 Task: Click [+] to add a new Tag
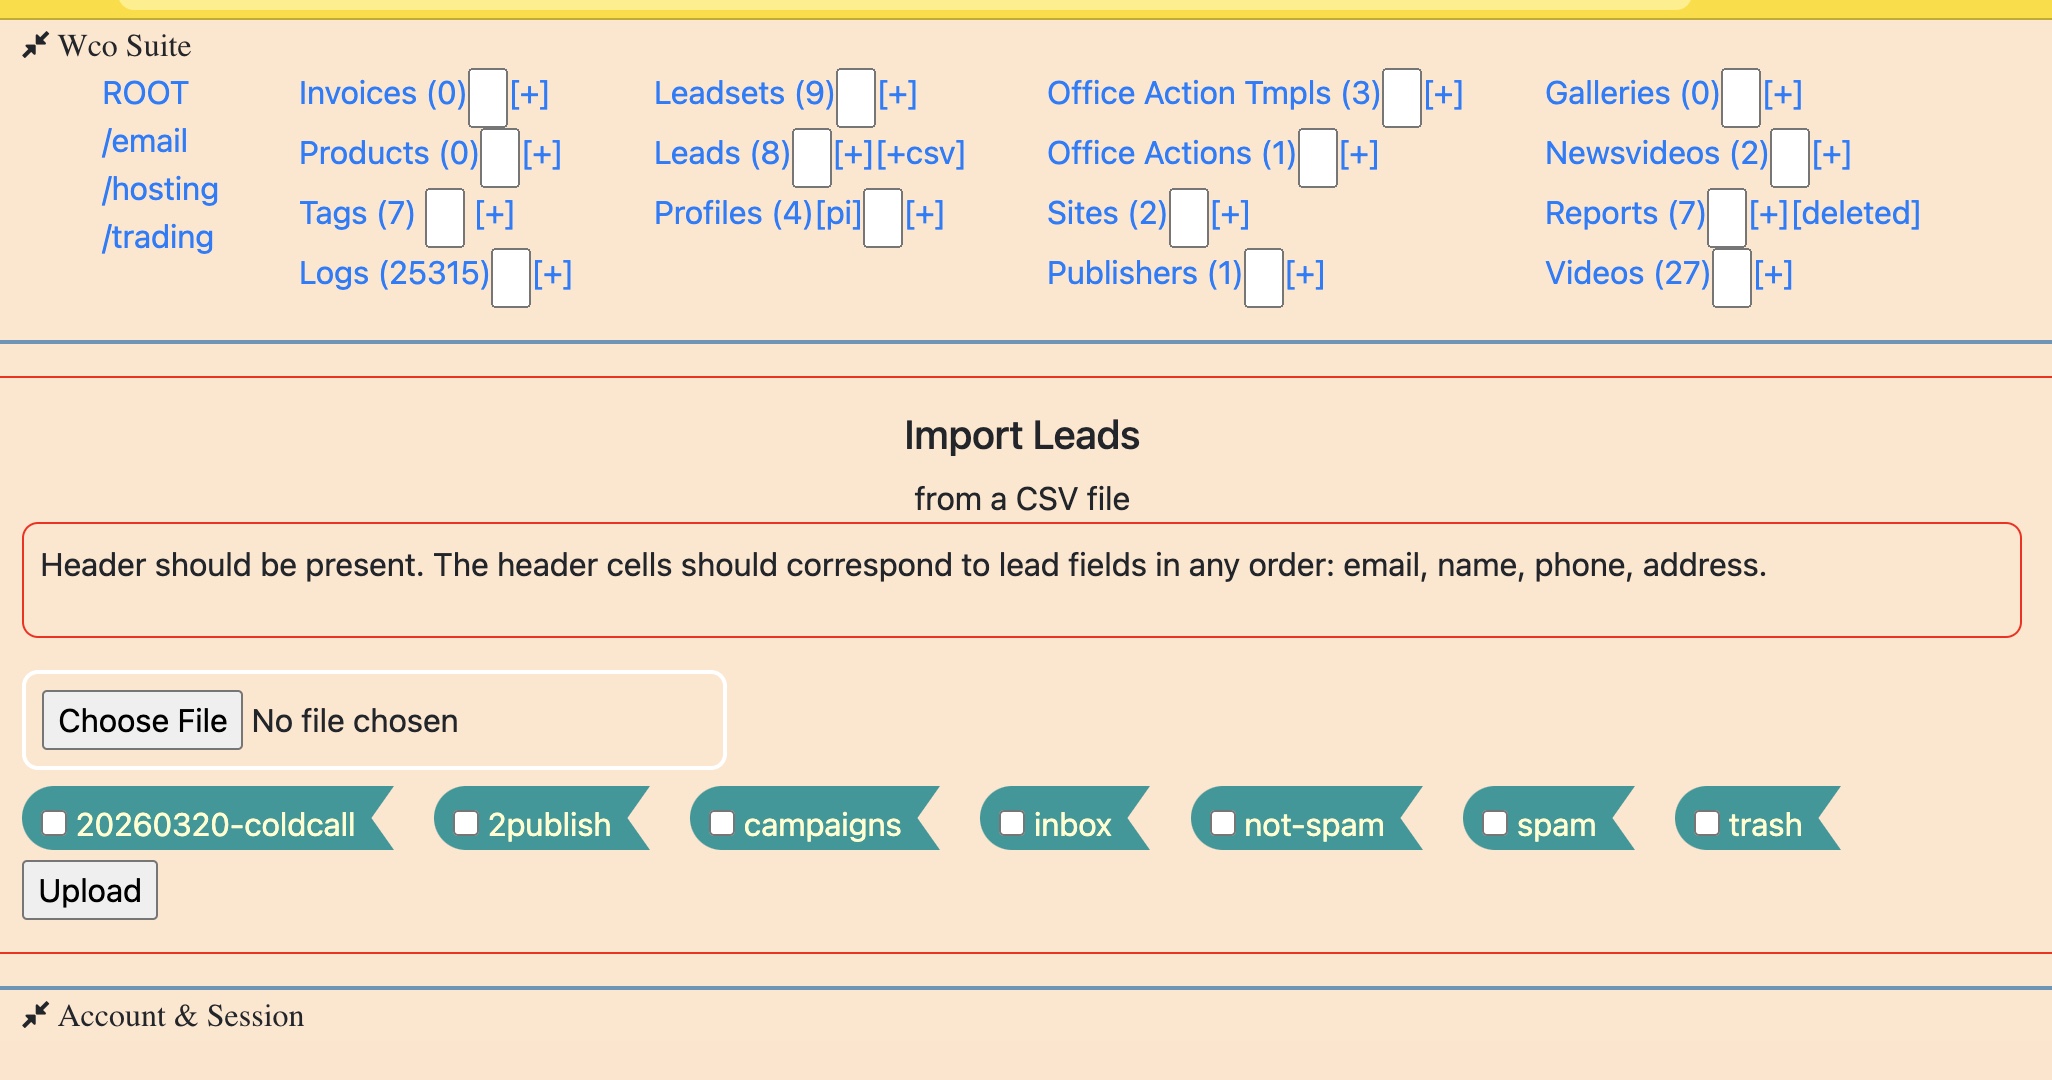pos(495,212)
